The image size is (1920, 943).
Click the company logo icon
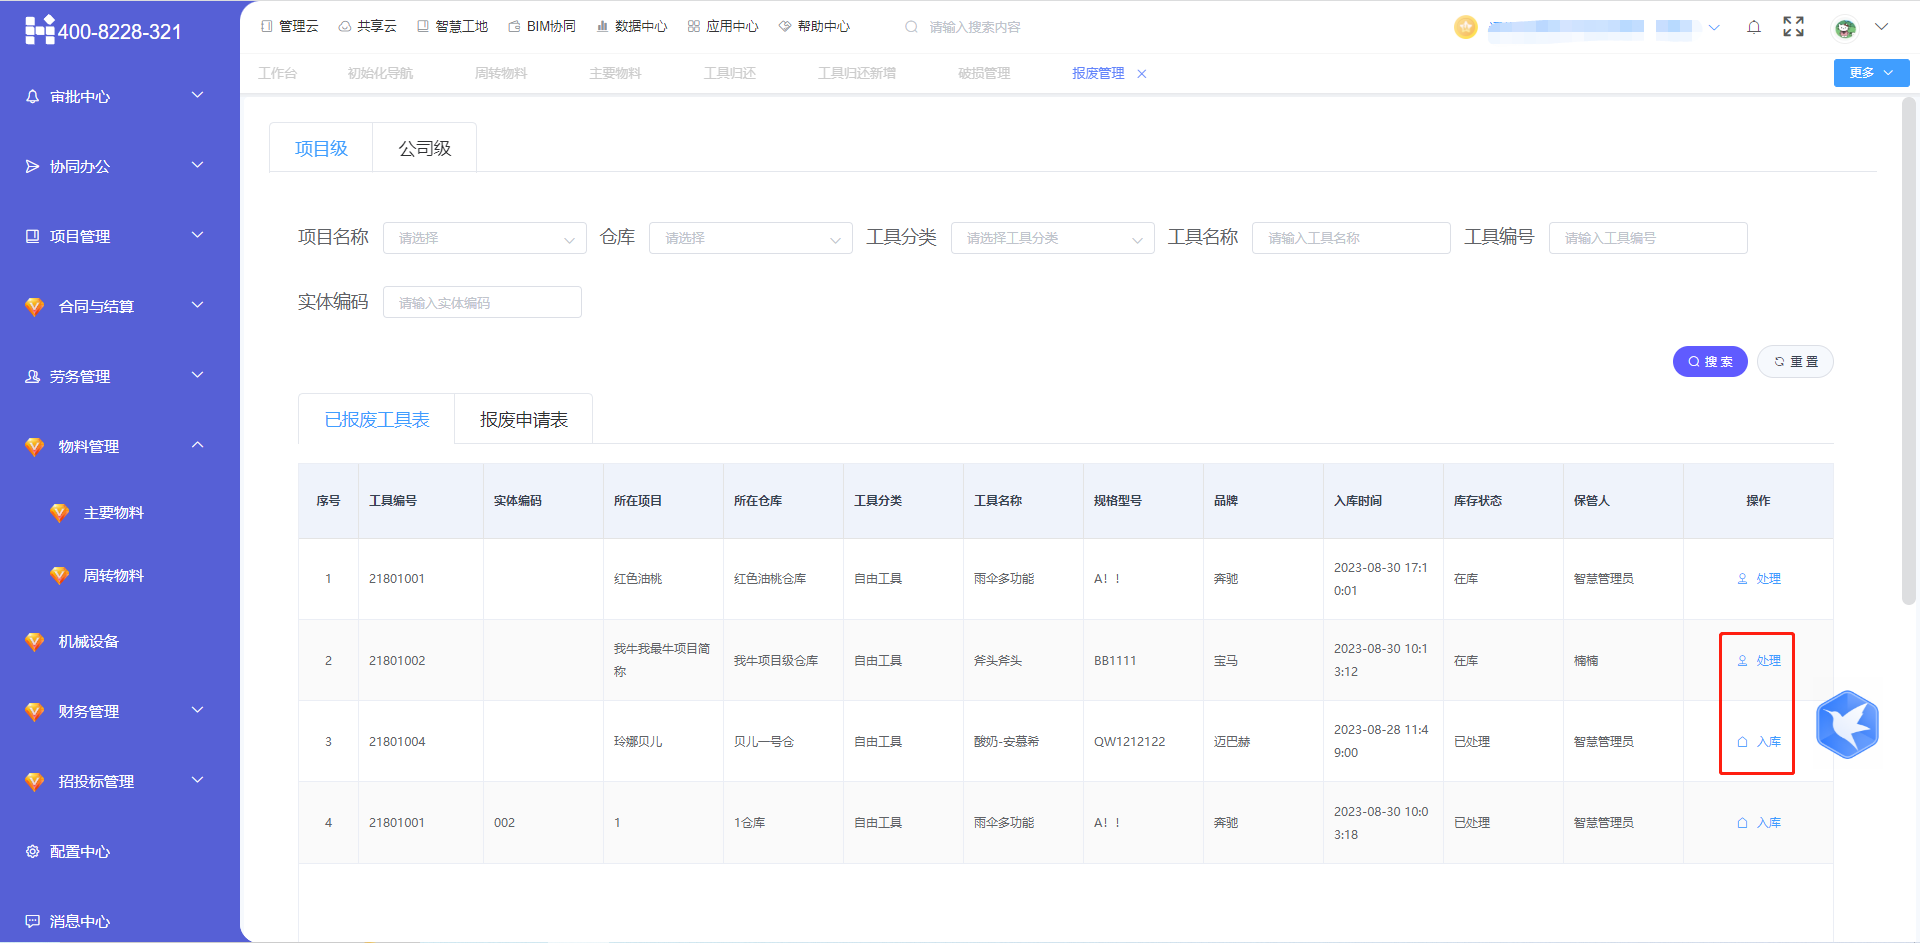click(39, 30)
